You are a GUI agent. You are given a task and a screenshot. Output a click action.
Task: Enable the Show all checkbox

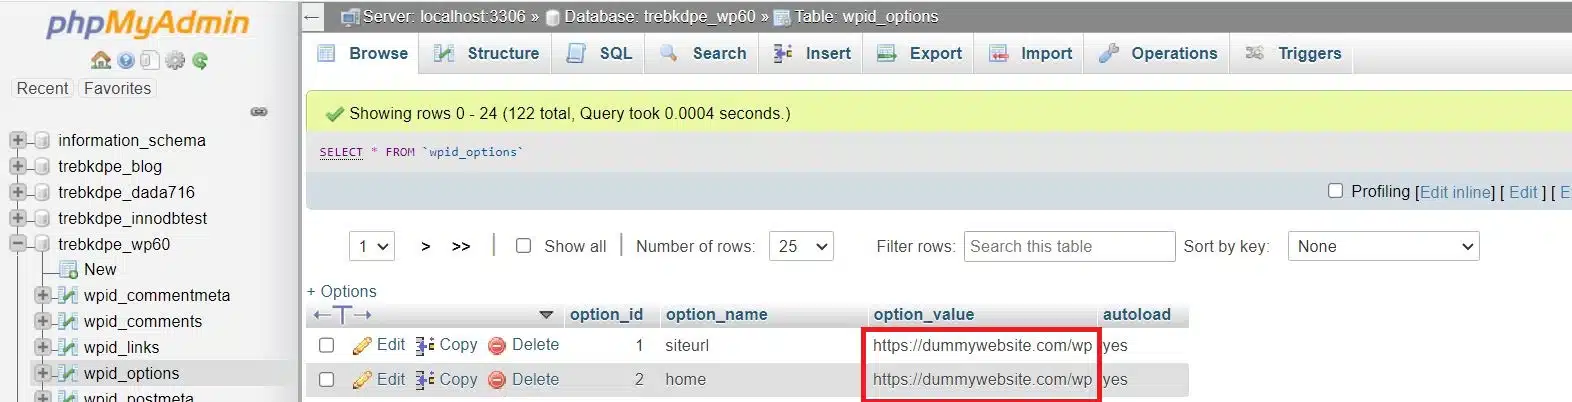(523, 246)
